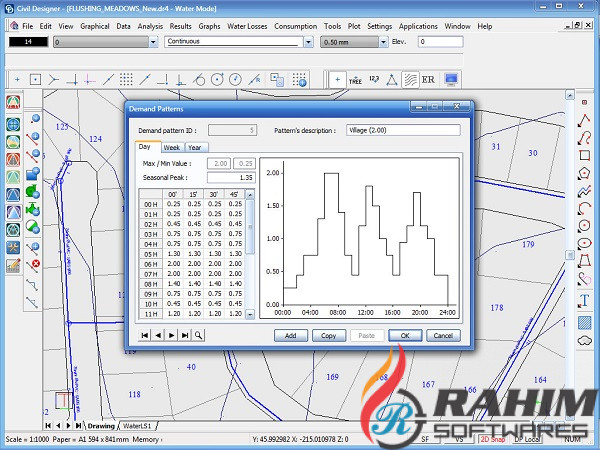Toggle the 2D Snap status indicator
Screen dimensions: 600x450
click(493, 439)
